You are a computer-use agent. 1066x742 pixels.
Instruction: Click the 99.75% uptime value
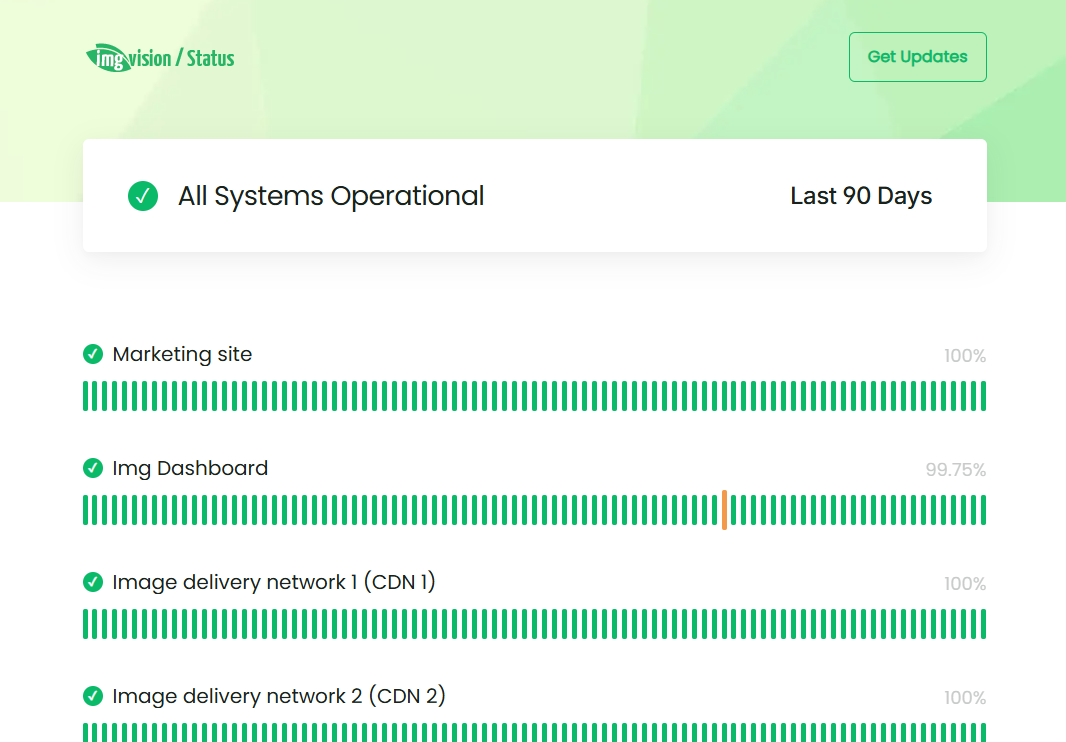click(955, 470)
